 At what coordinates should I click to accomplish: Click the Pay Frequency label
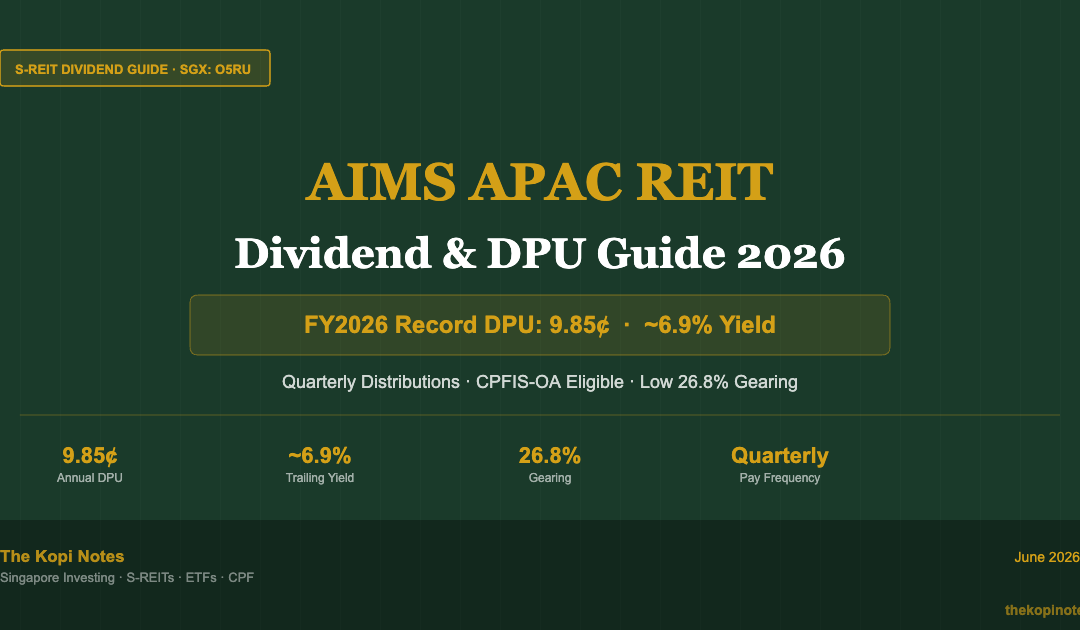click(x=780, y=478)
